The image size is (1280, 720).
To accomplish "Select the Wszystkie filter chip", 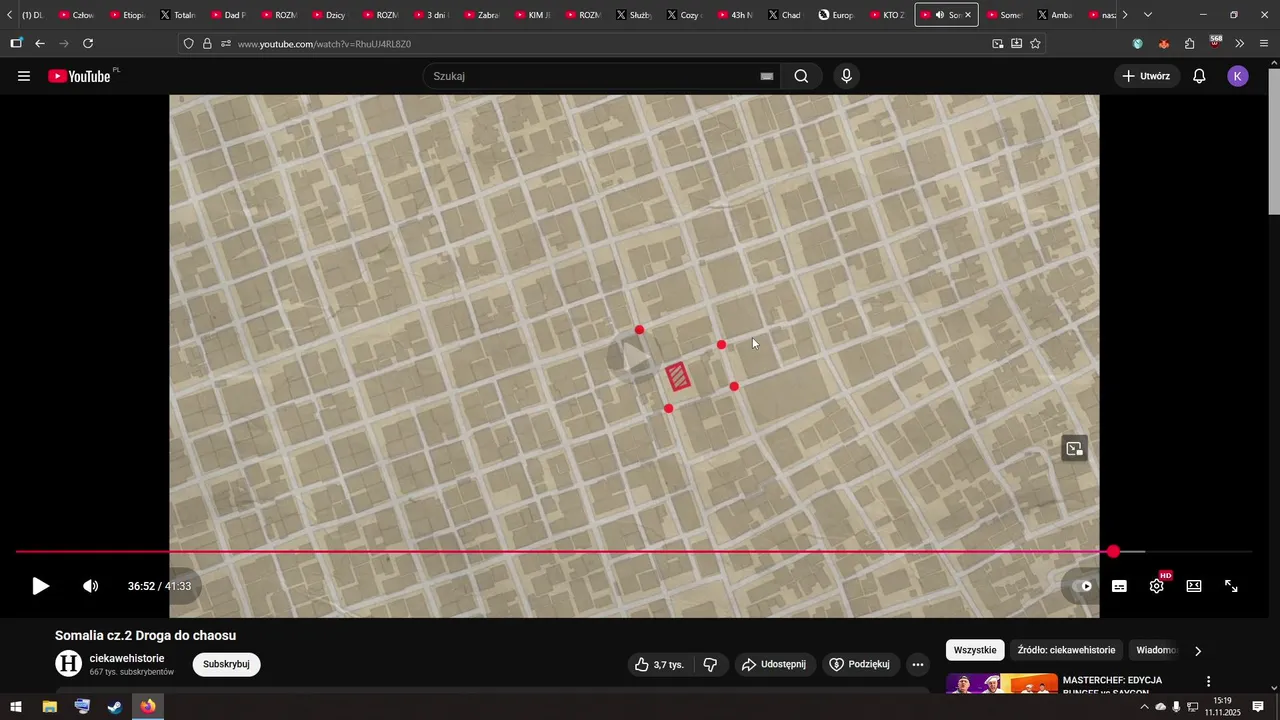I will click(975, 650).
